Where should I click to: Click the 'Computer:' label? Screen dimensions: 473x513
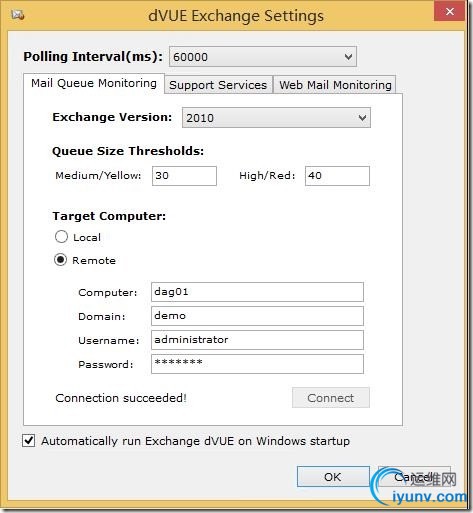click(108, 292)
